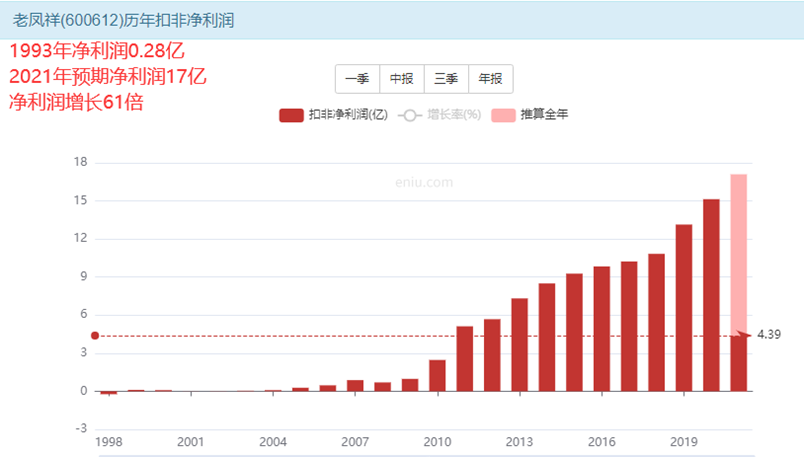Toggle the 扣非净利润(亿) legend series
Image resolution: width=804 pixels, height=457 pixels.
coord(333,115)
